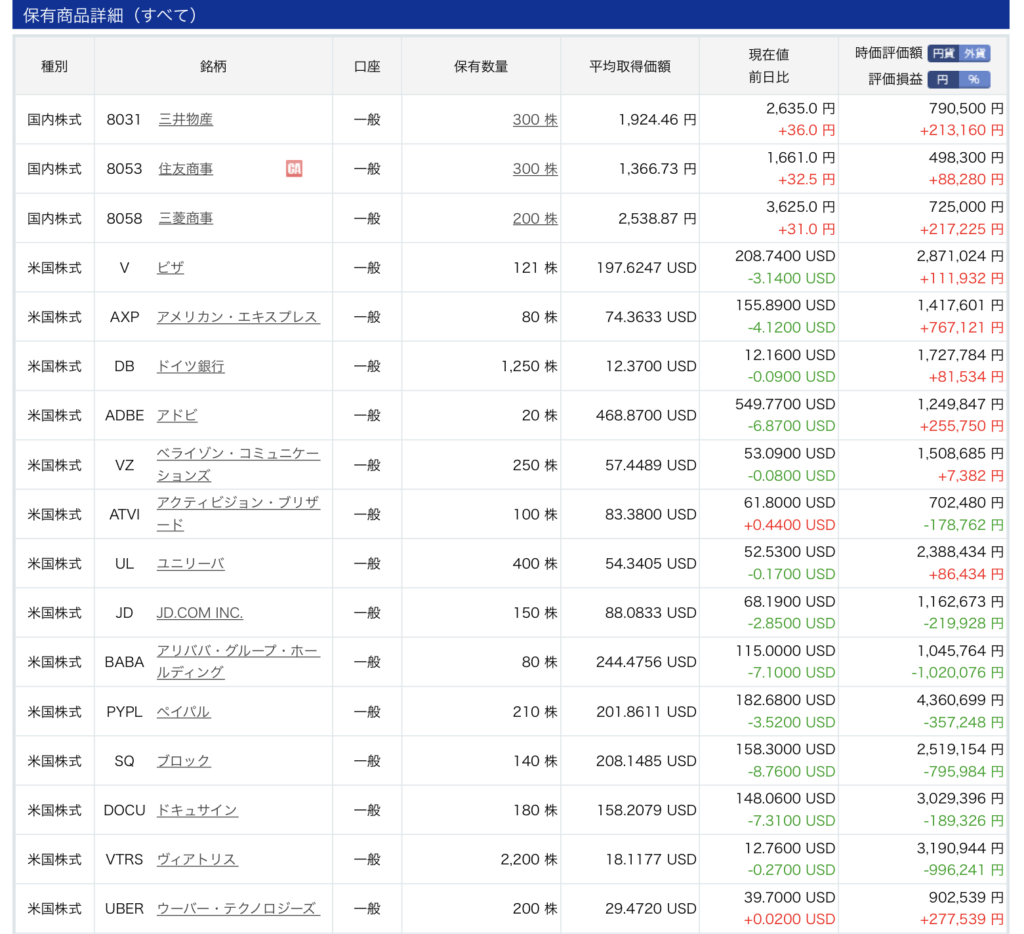This screenshot has width=1024, height=934.
Task: Click ticker code 8058
Action: pyautogui.click(x=124, y=218)
